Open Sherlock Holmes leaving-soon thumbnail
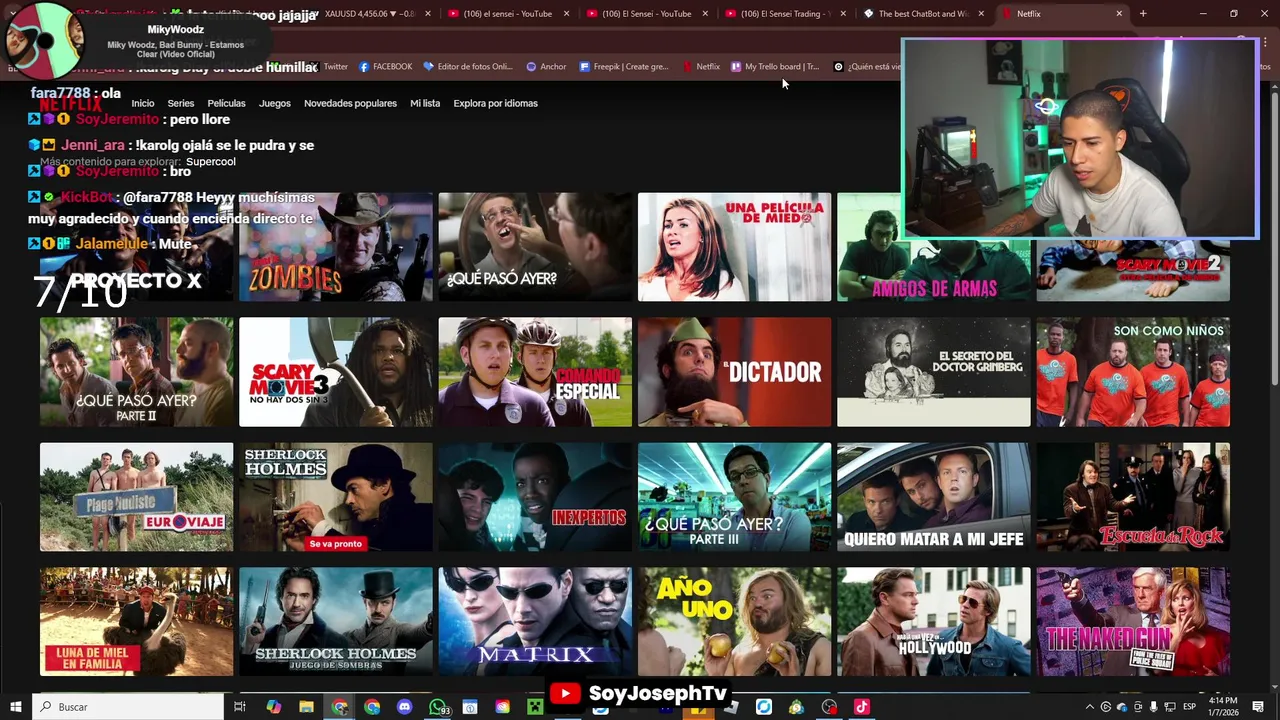 tap(335, 497)
